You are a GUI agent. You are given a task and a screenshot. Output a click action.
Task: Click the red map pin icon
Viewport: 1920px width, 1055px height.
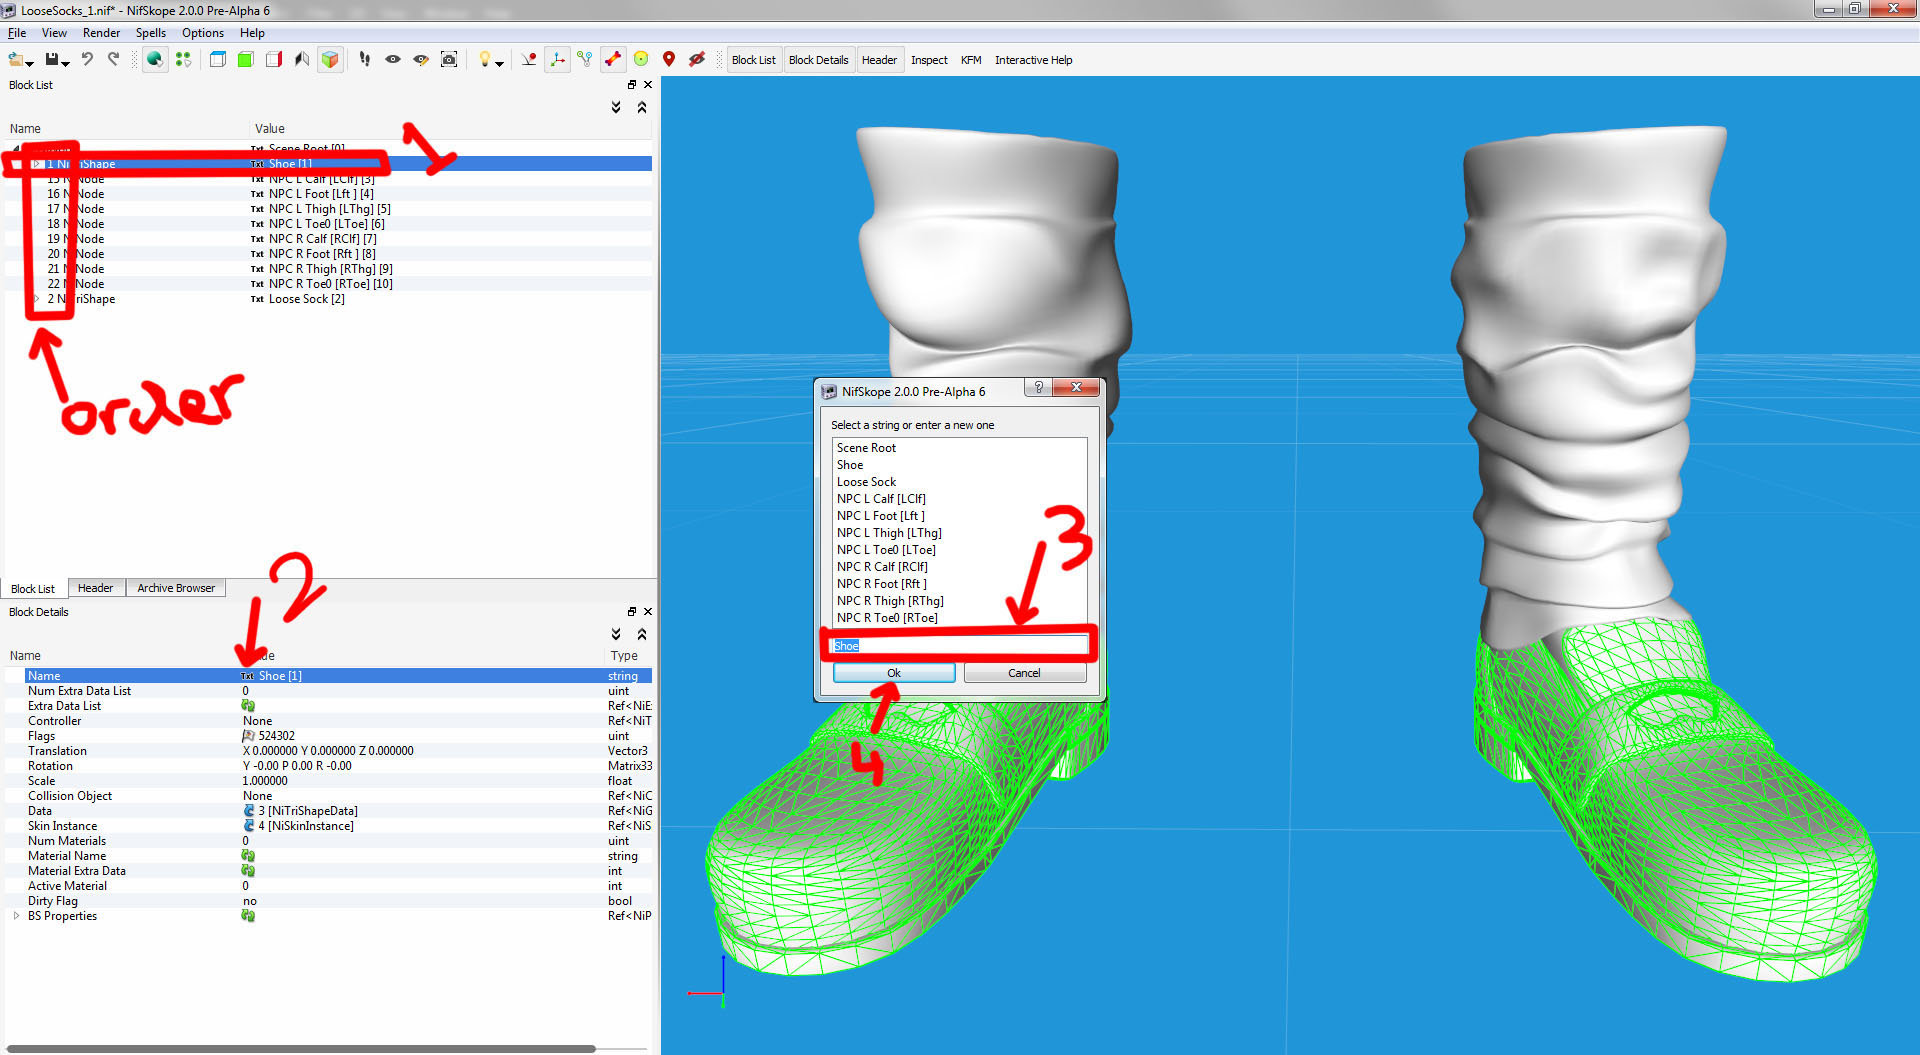[669, 60]
